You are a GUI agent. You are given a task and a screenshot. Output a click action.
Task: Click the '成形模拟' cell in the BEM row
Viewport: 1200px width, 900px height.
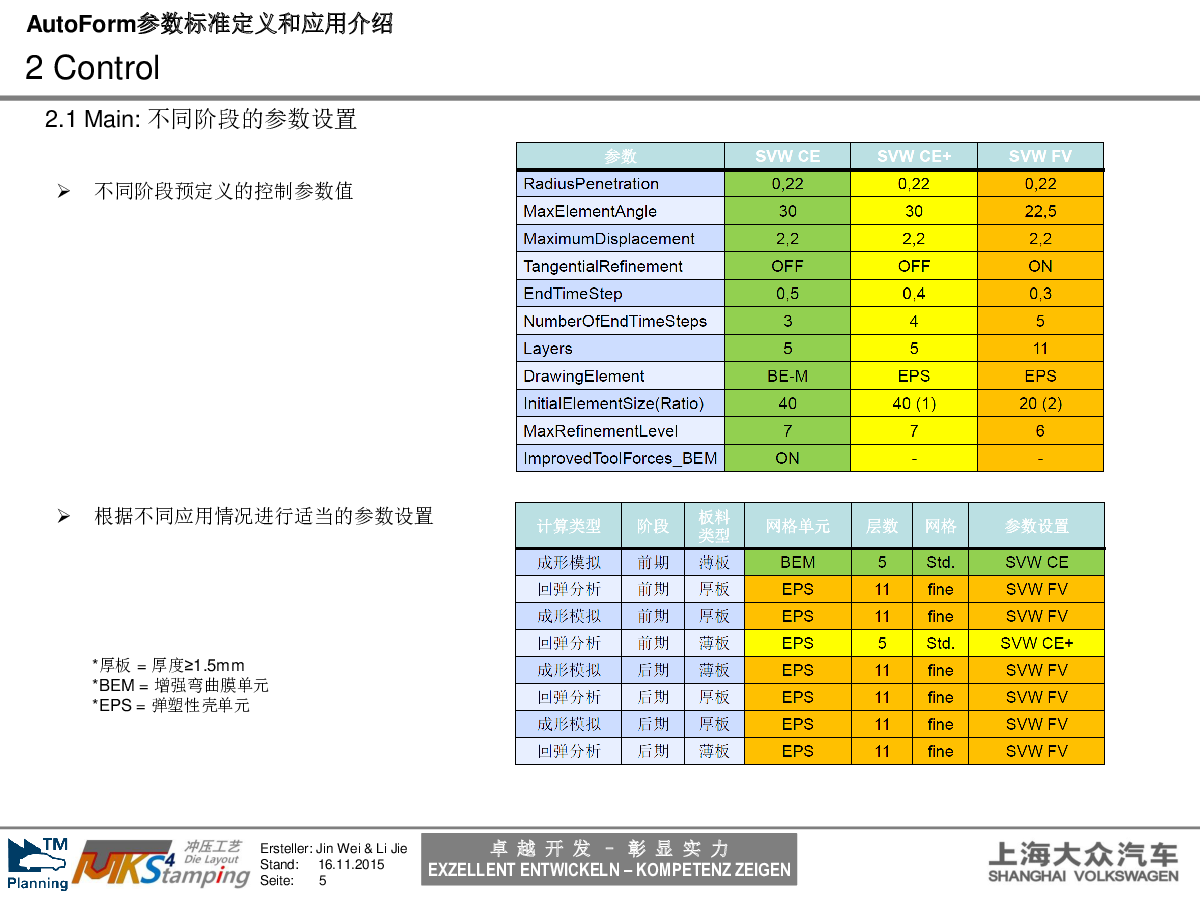point(569,562)
